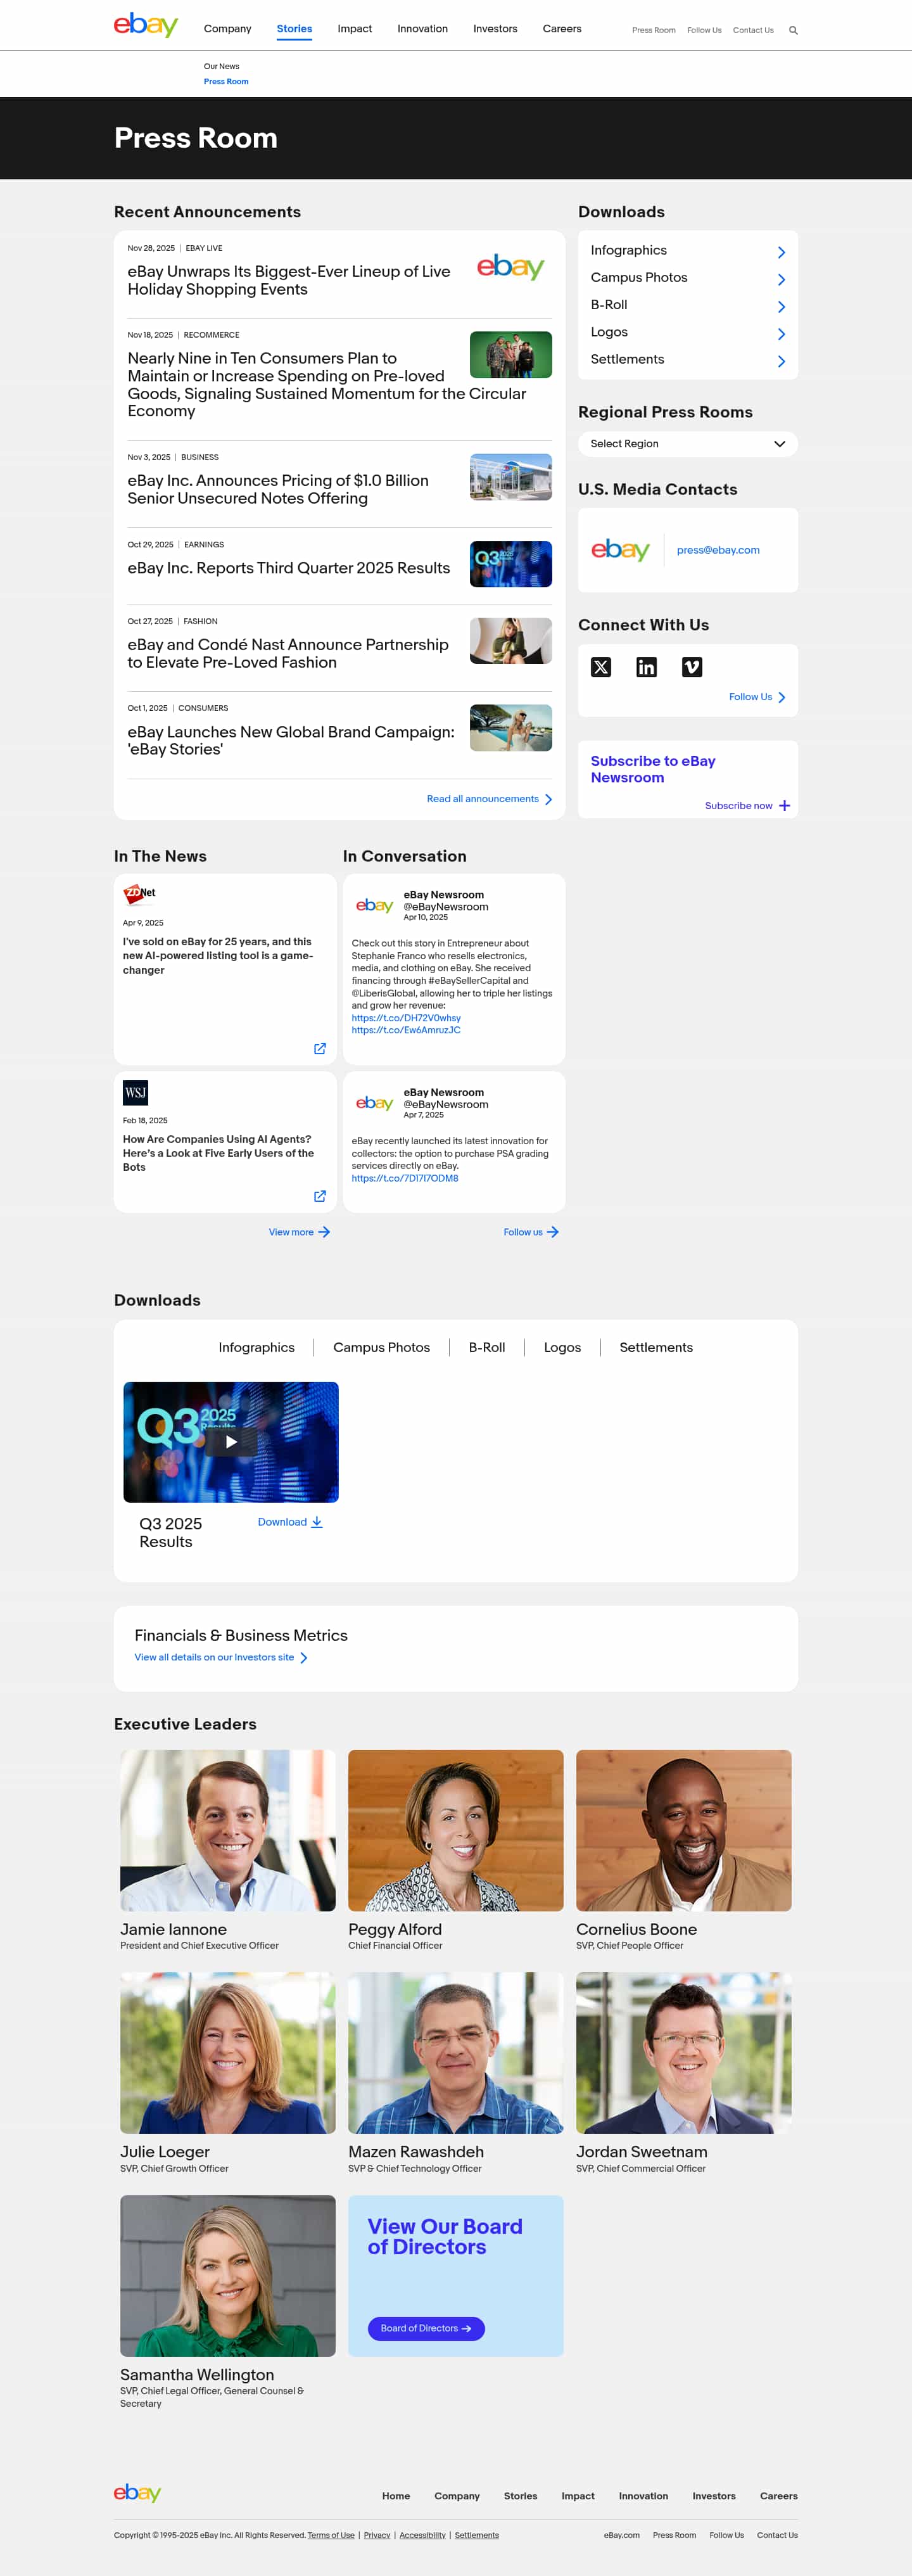
Task: Click eBay.com link in footer
Action: pyautogui.click(x=621, y=2535)
